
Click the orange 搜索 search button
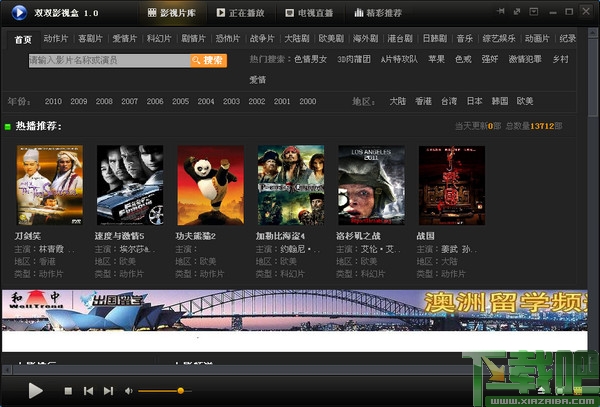pyautogui.click(x=209, y=60)
